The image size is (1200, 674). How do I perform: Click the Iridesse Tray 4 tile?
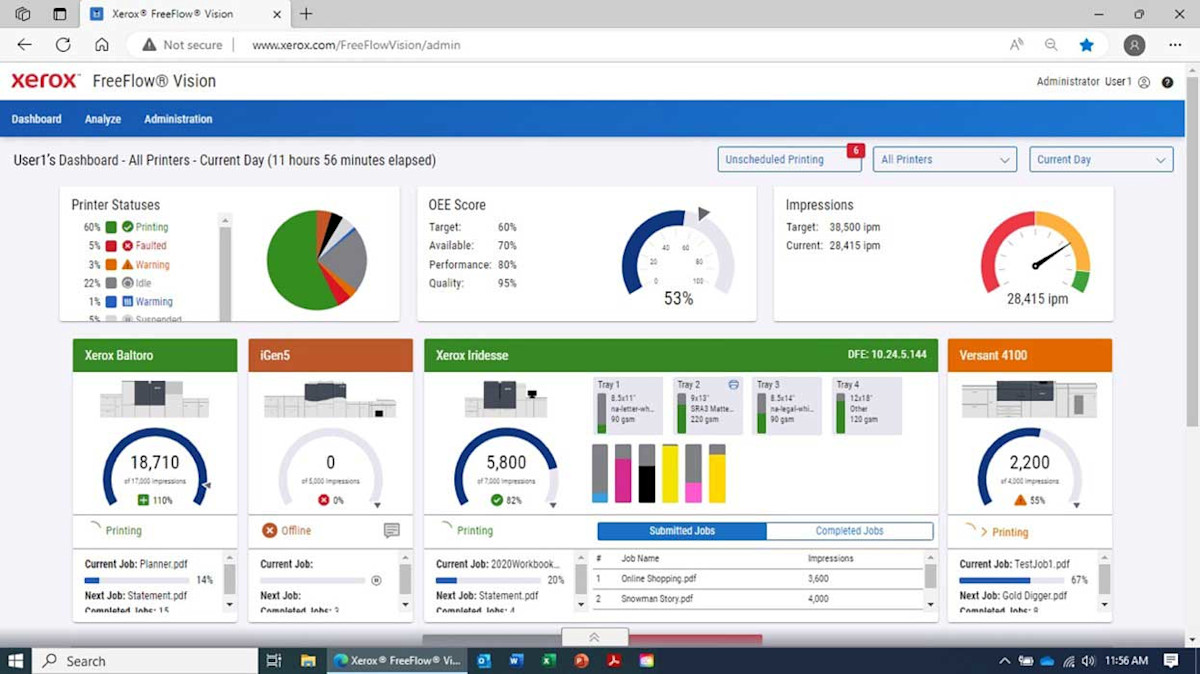867,405
